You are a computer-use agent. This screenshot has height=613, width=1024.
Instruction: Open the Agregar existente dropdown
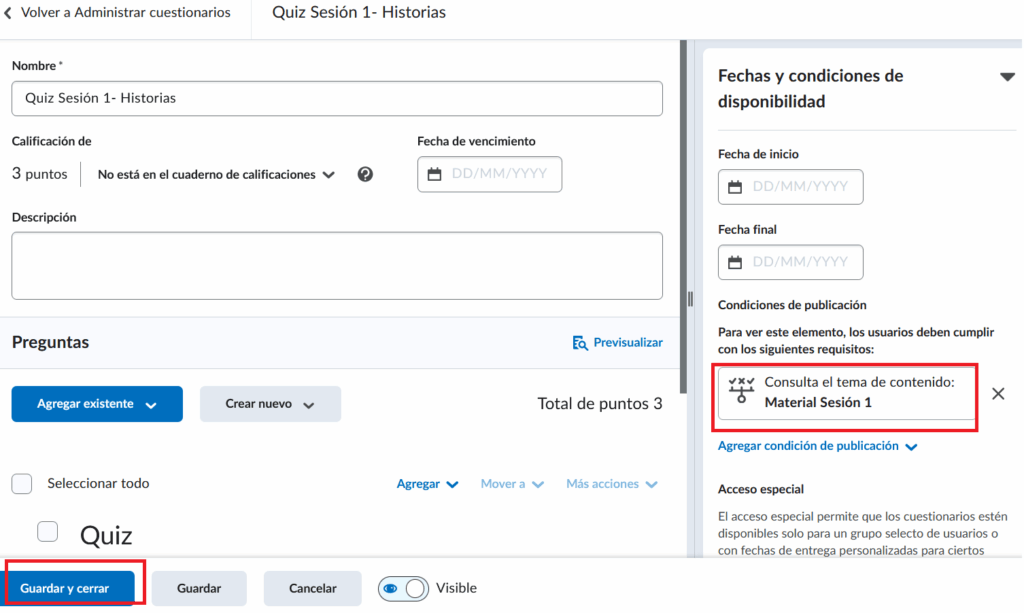[x=97, y=404]
